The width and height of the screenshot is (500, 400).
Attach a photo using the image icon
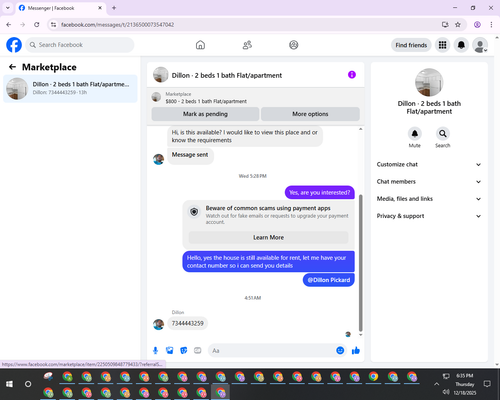(170, 350)
